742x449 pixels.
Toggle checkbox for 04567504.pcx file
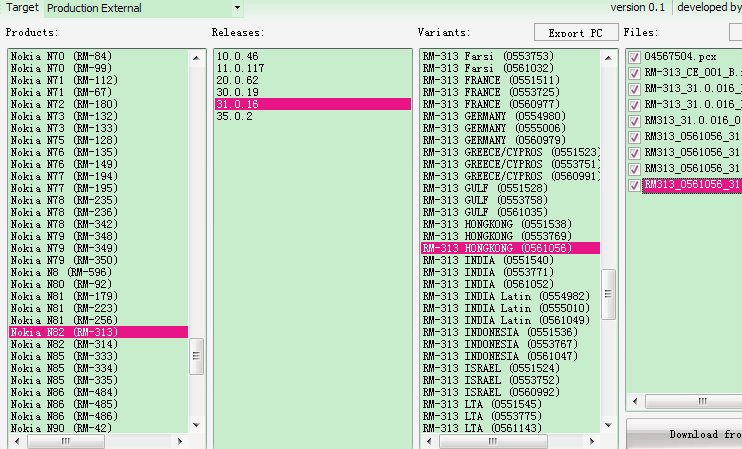point(634,57)
